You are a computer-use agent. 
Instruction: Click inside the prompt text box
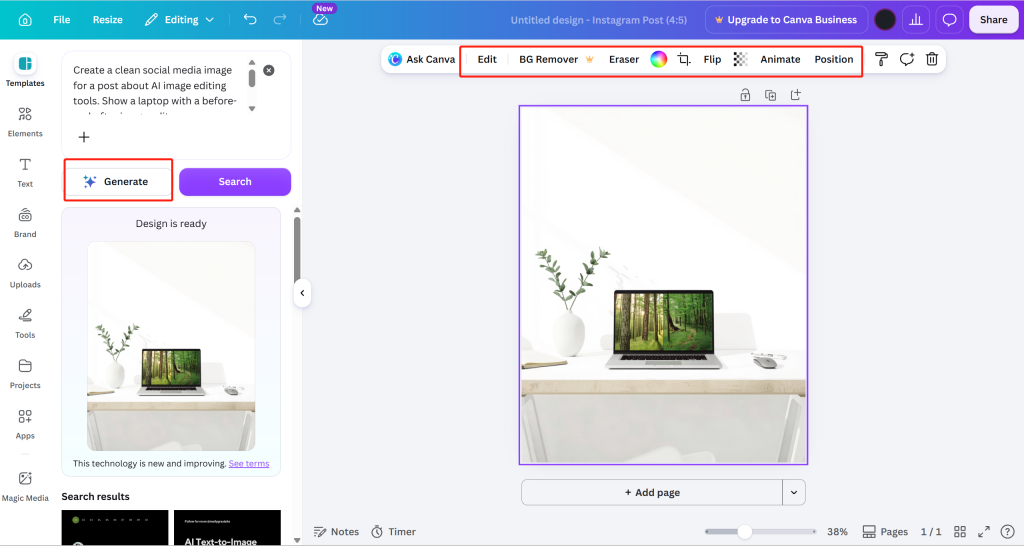[x=157, y=88]
